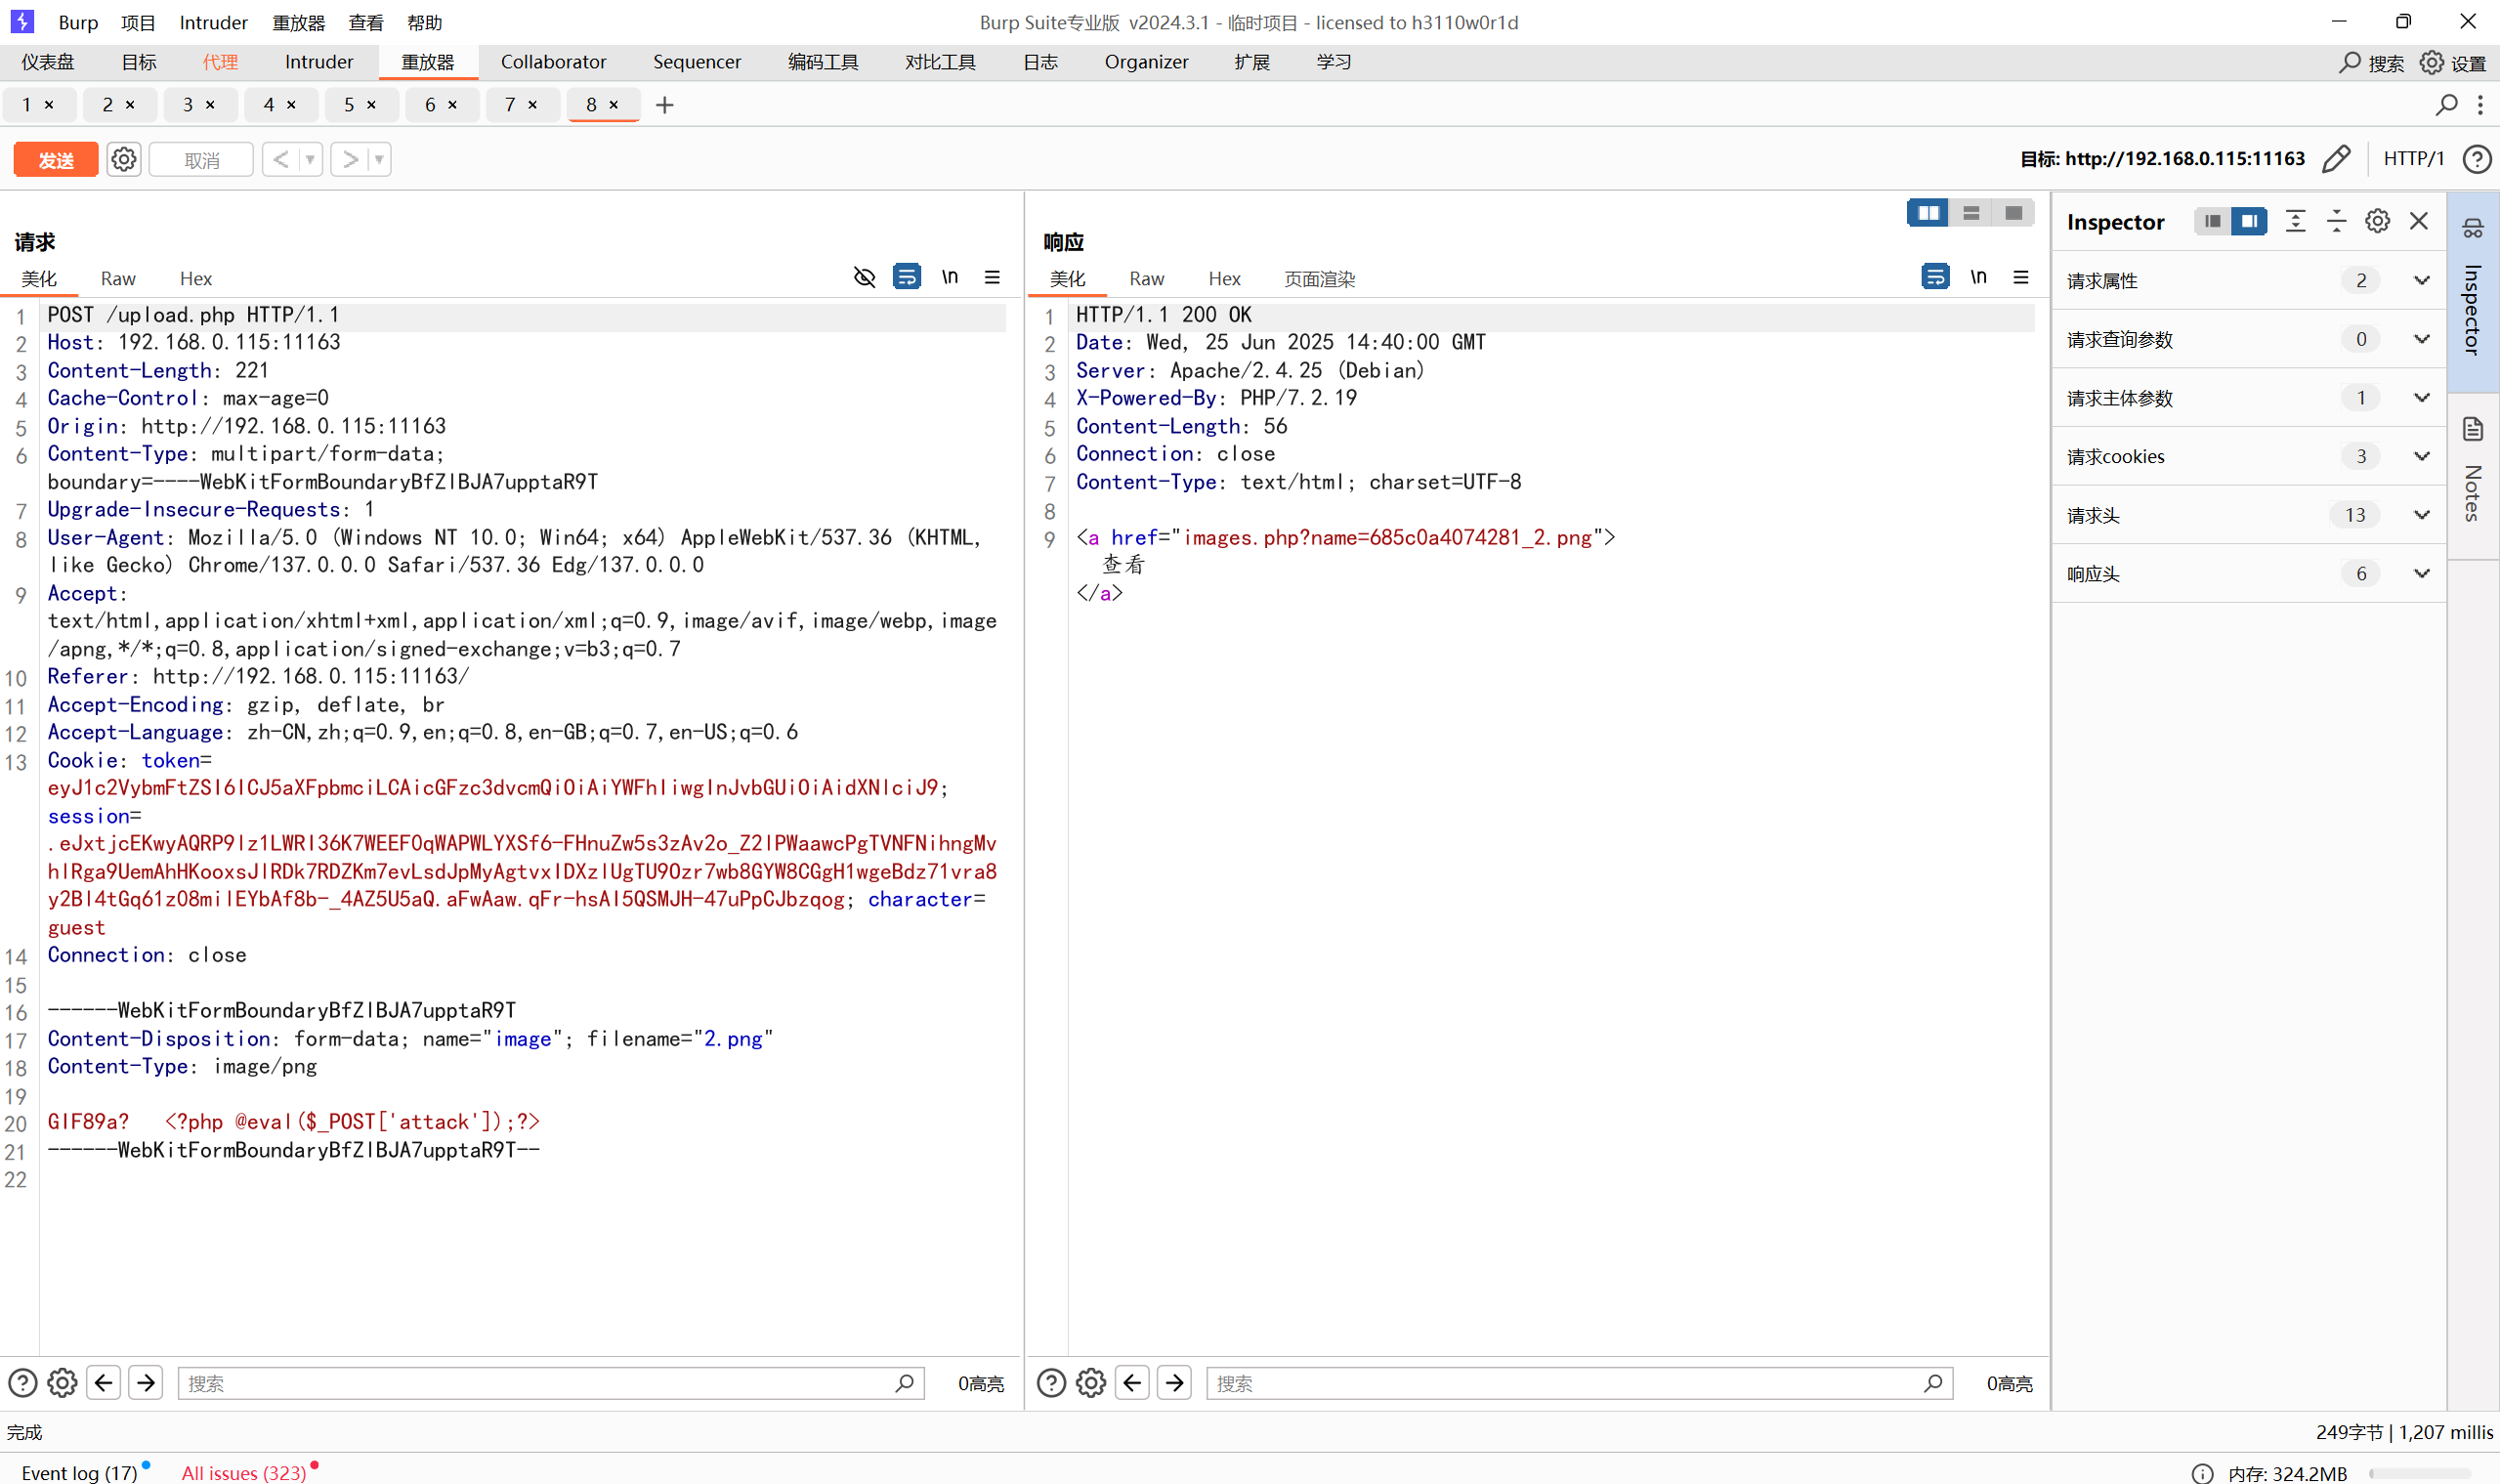2500x1484 pixels.
Task: Open 帮助 help menu
Action: [424, 22]
